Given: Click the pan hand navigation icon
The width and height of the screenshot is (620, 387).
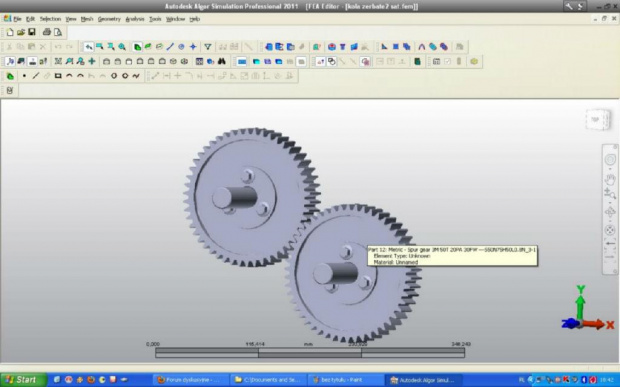Looking at the screenshot, I should 610,179.
